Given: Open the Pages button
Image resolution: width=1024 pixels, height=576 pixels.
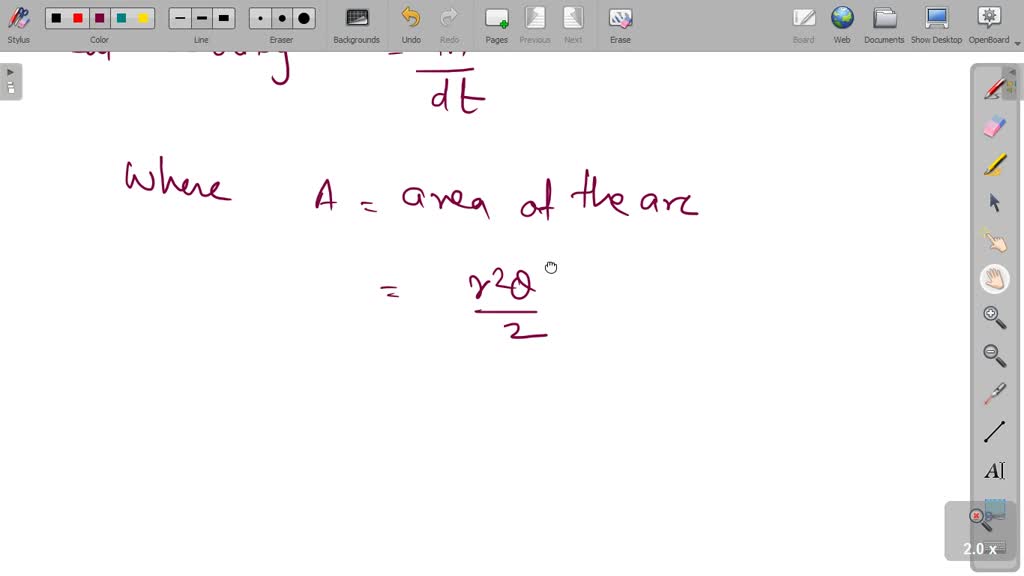Looking at the screenshot, I should pos(496,25).
